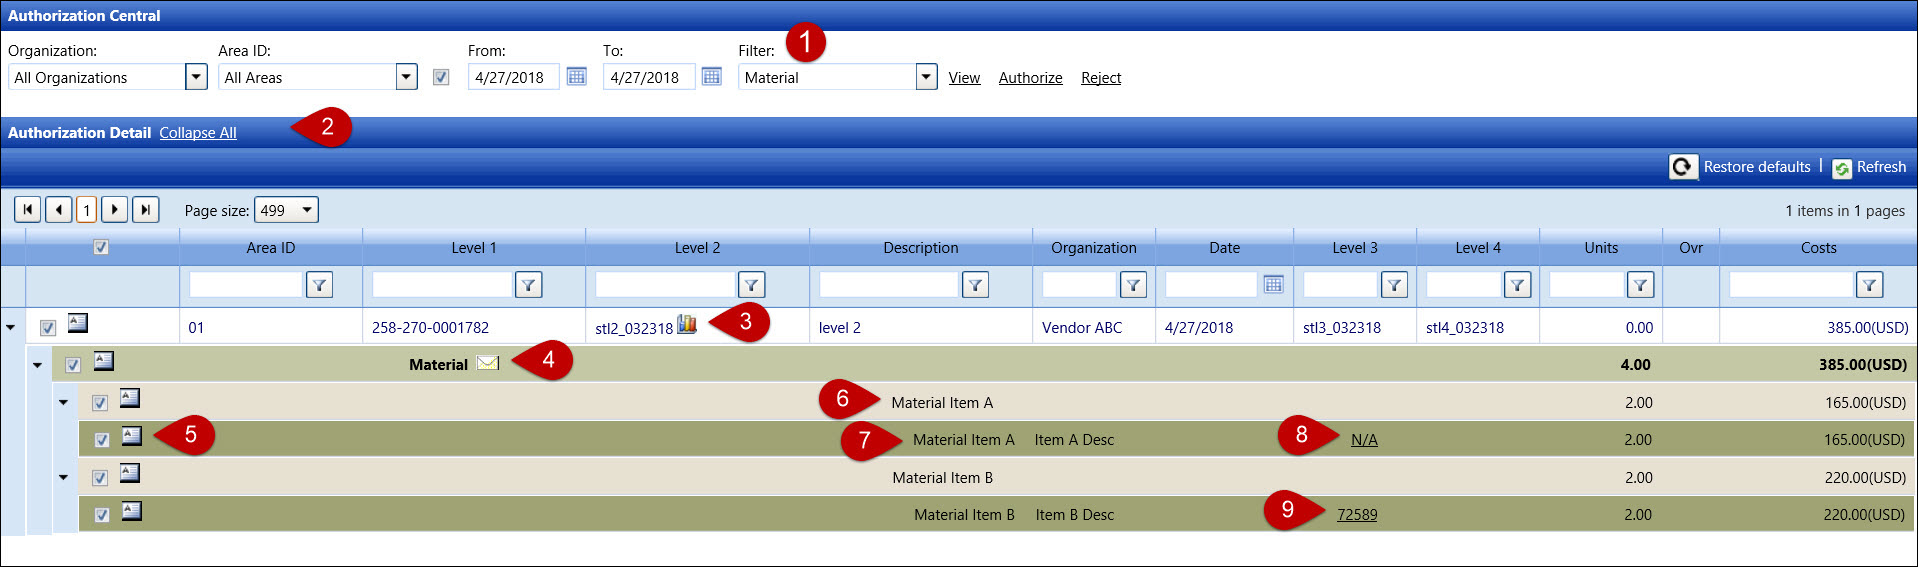Click the Area ID column filter icon
Screen dimensions: 1918x567
(319, 285)
